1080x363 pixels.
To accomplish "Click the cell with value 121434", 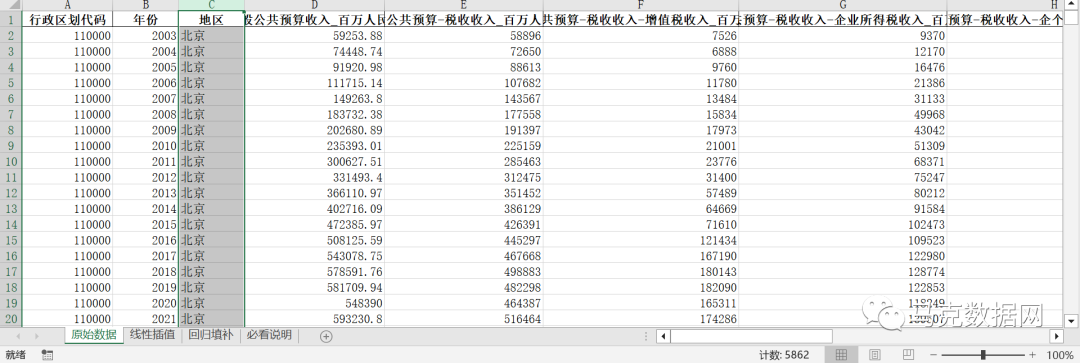I will (641, 240).
